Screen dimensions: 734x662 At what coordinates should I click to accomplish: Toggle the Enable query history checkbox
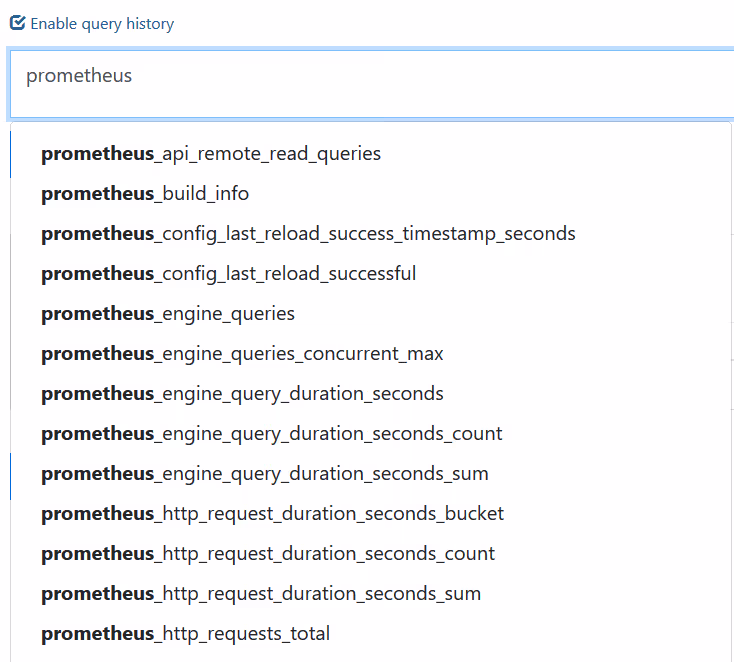17,23
